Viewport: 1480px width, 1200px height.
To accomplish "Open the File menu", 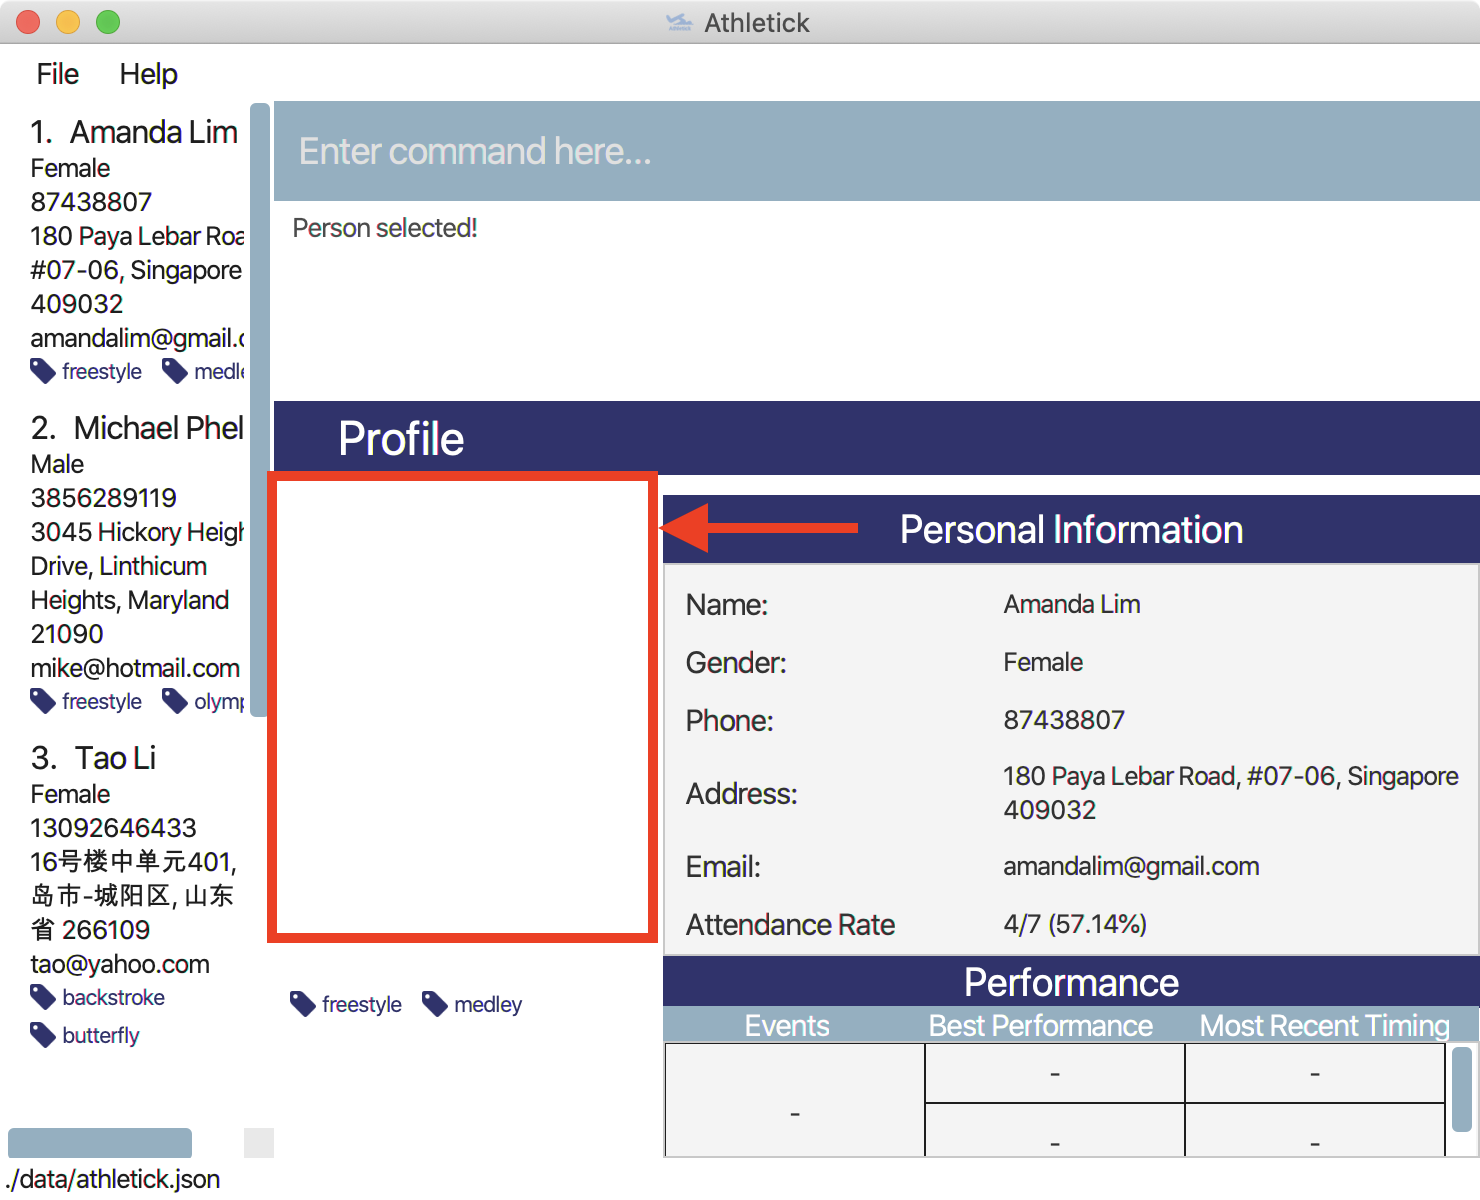I will pyautogui.click(x=57, y=74).
